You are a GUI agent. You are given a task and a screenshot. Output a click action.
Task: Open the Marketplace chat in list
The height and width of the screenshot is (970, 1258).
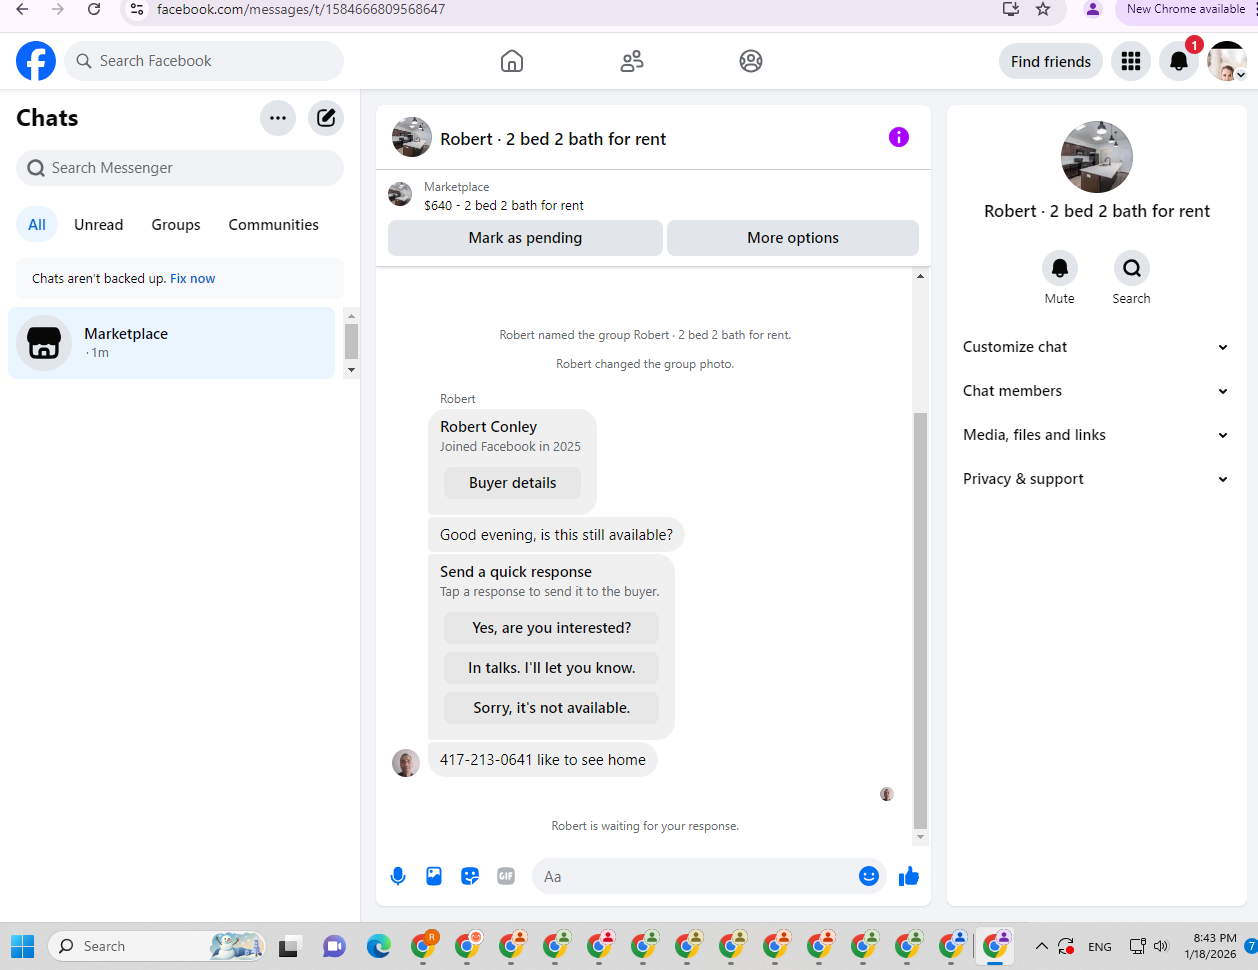[x=172, y=343]
